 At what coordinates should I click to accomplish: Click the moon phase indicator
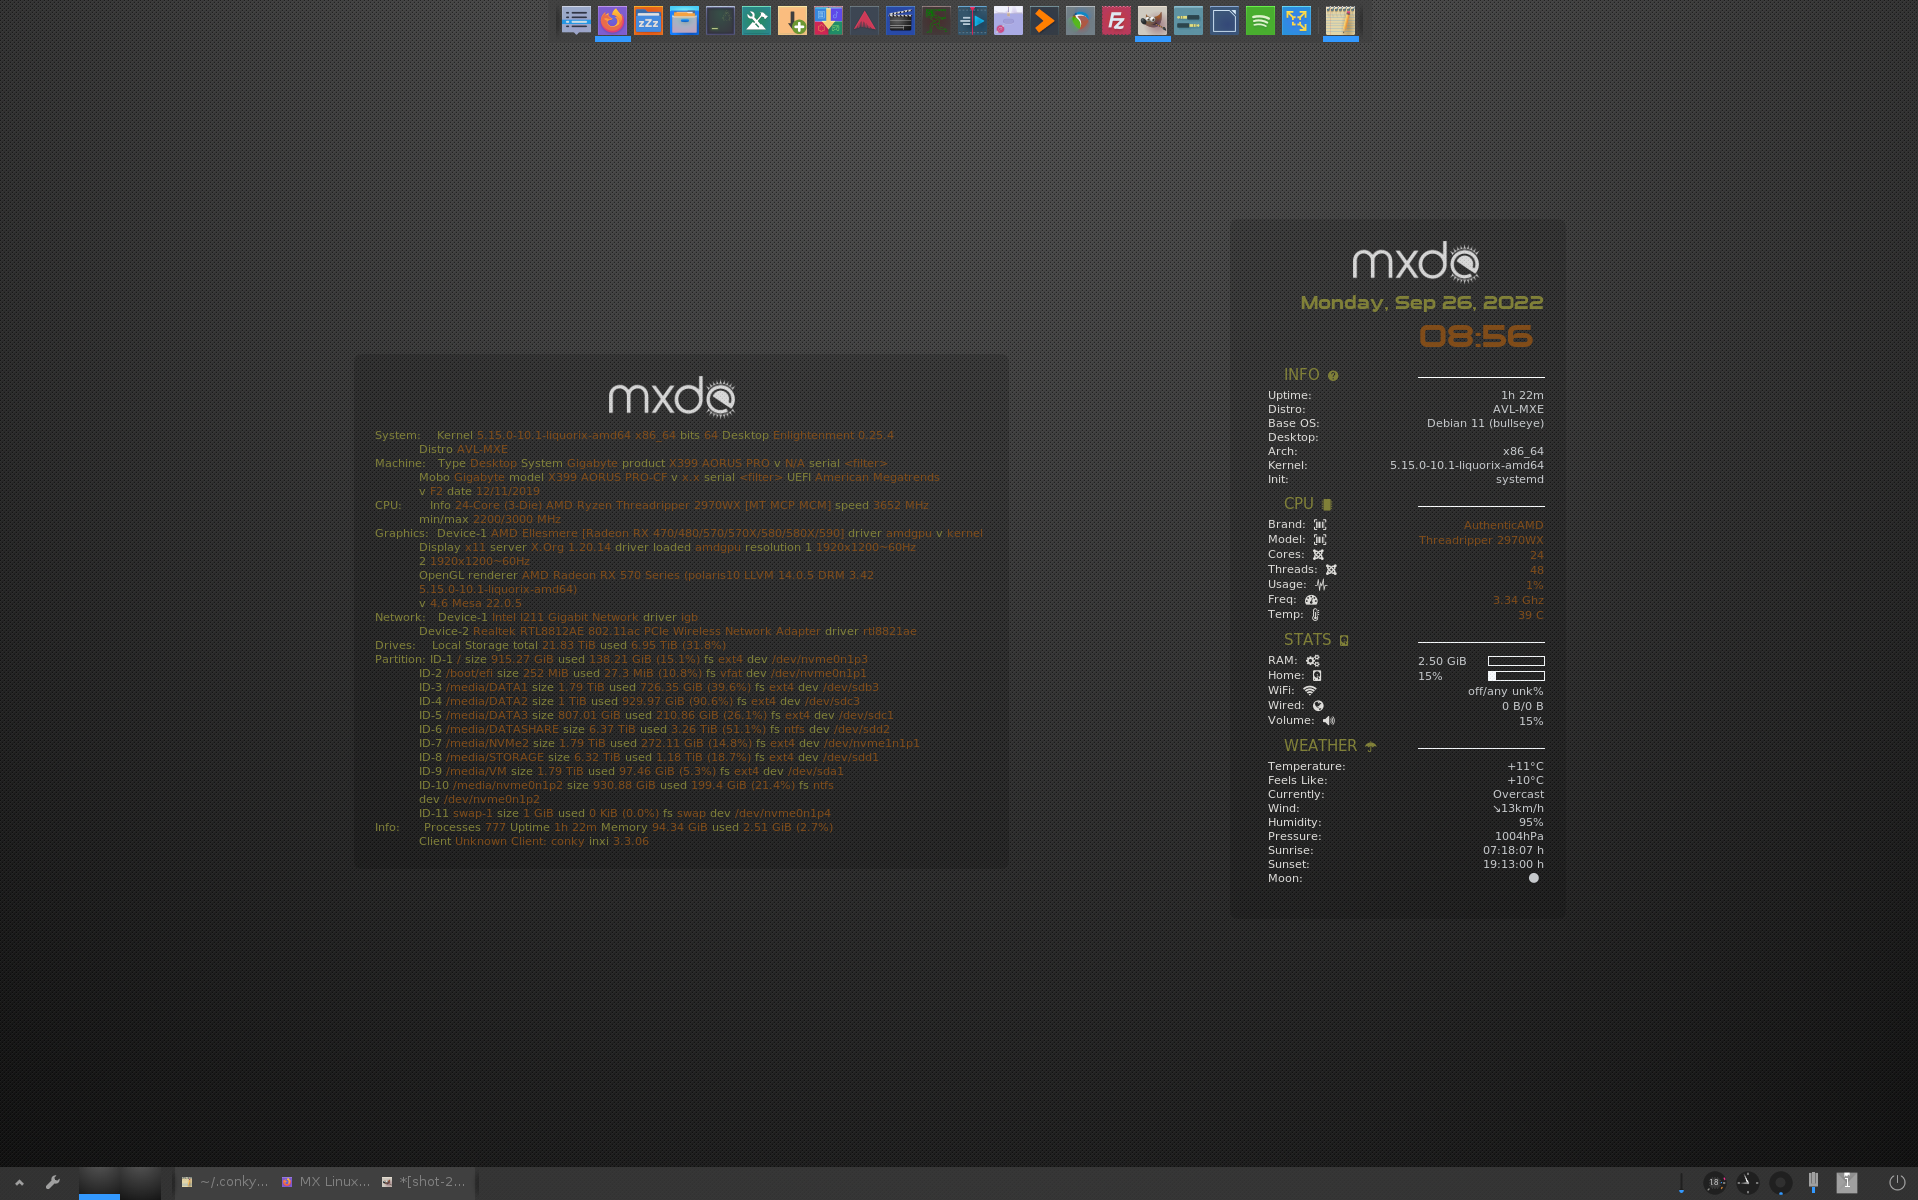pos(1534,878)
